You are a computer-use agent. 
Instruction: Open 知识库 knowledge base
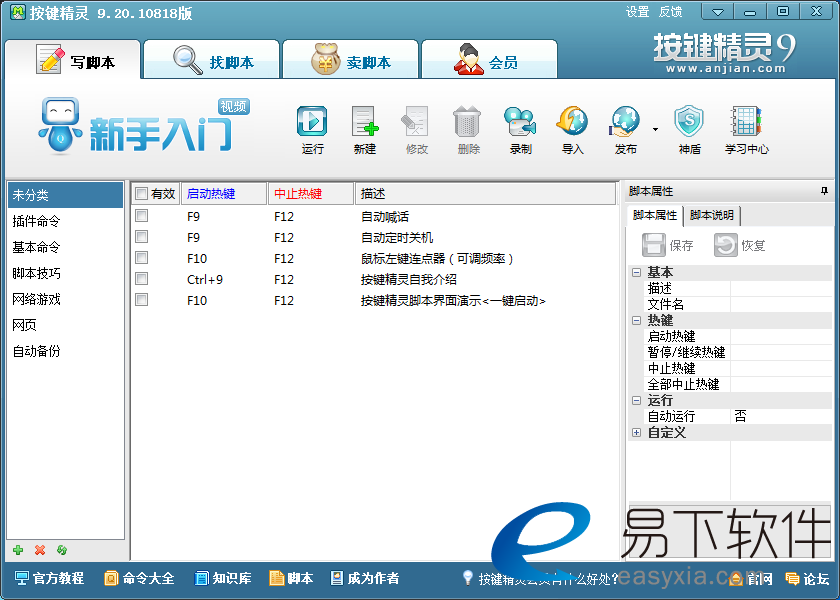coord(223,579)
